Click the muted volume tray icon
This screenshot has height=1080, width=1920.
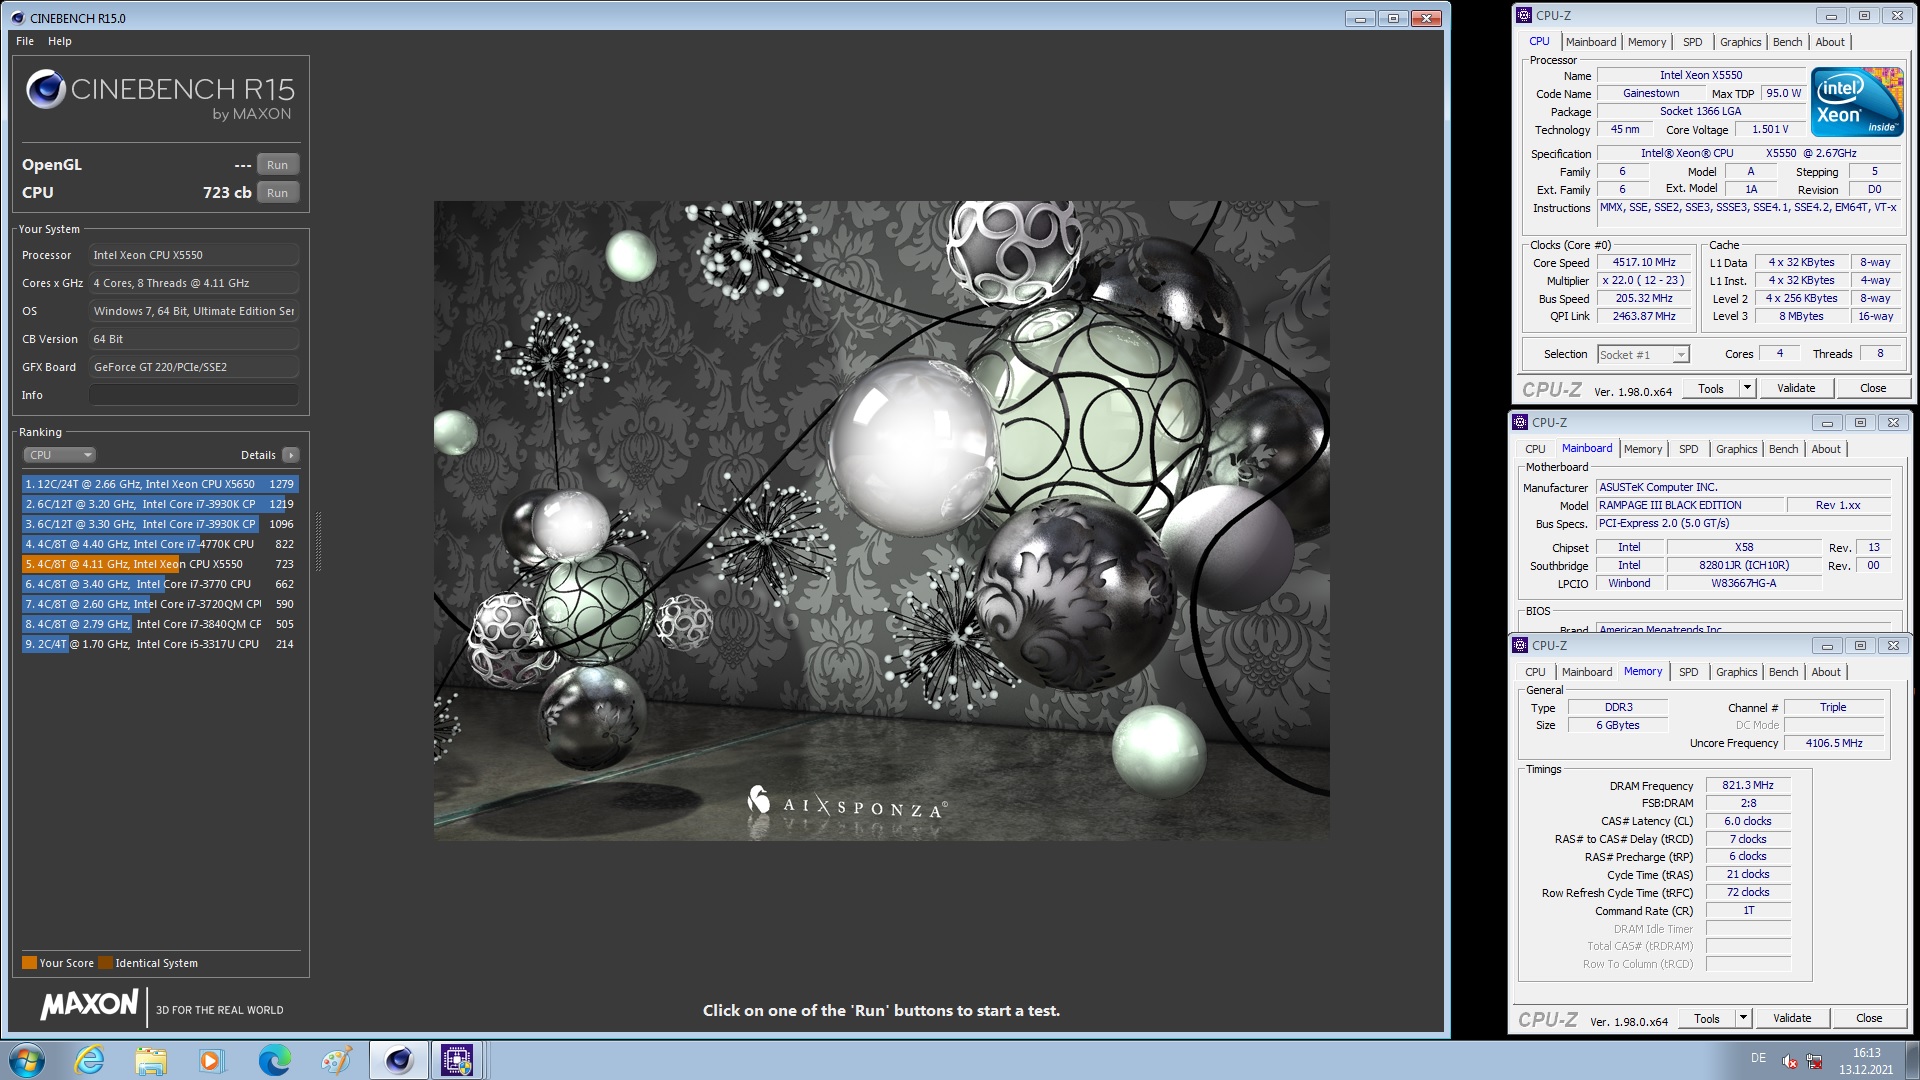coord(1790,1061)
